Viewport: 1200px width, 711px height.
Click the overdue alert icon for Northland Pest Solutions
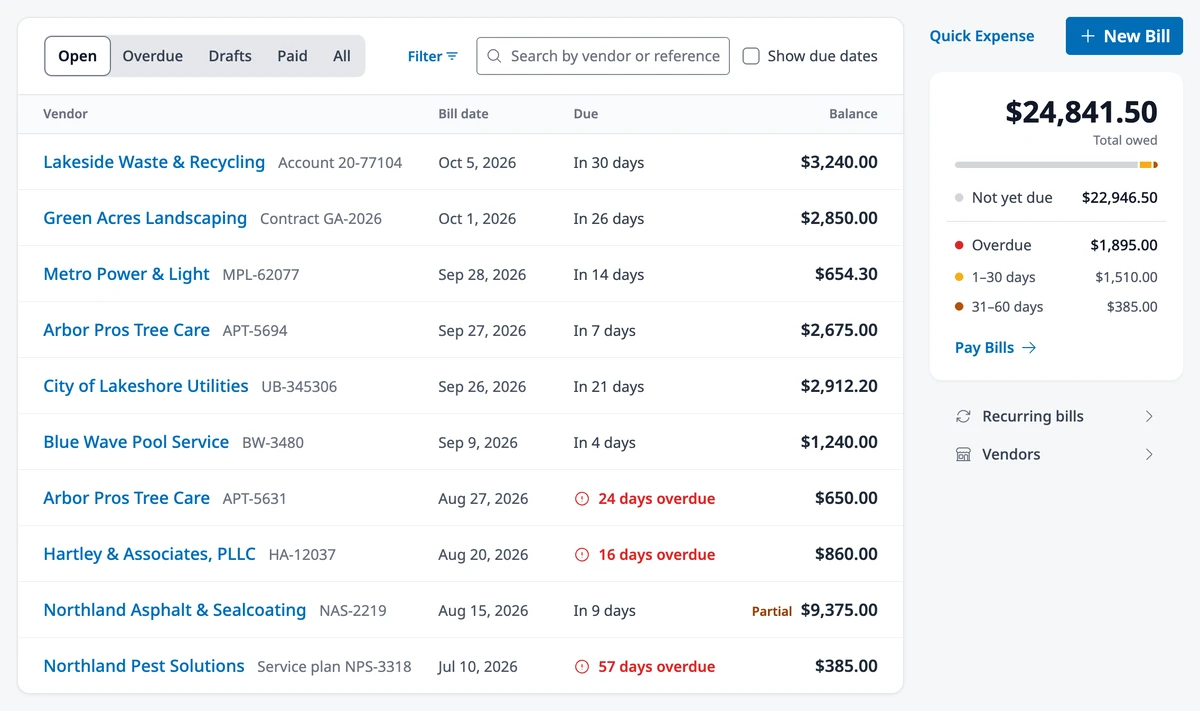point(582,666)
